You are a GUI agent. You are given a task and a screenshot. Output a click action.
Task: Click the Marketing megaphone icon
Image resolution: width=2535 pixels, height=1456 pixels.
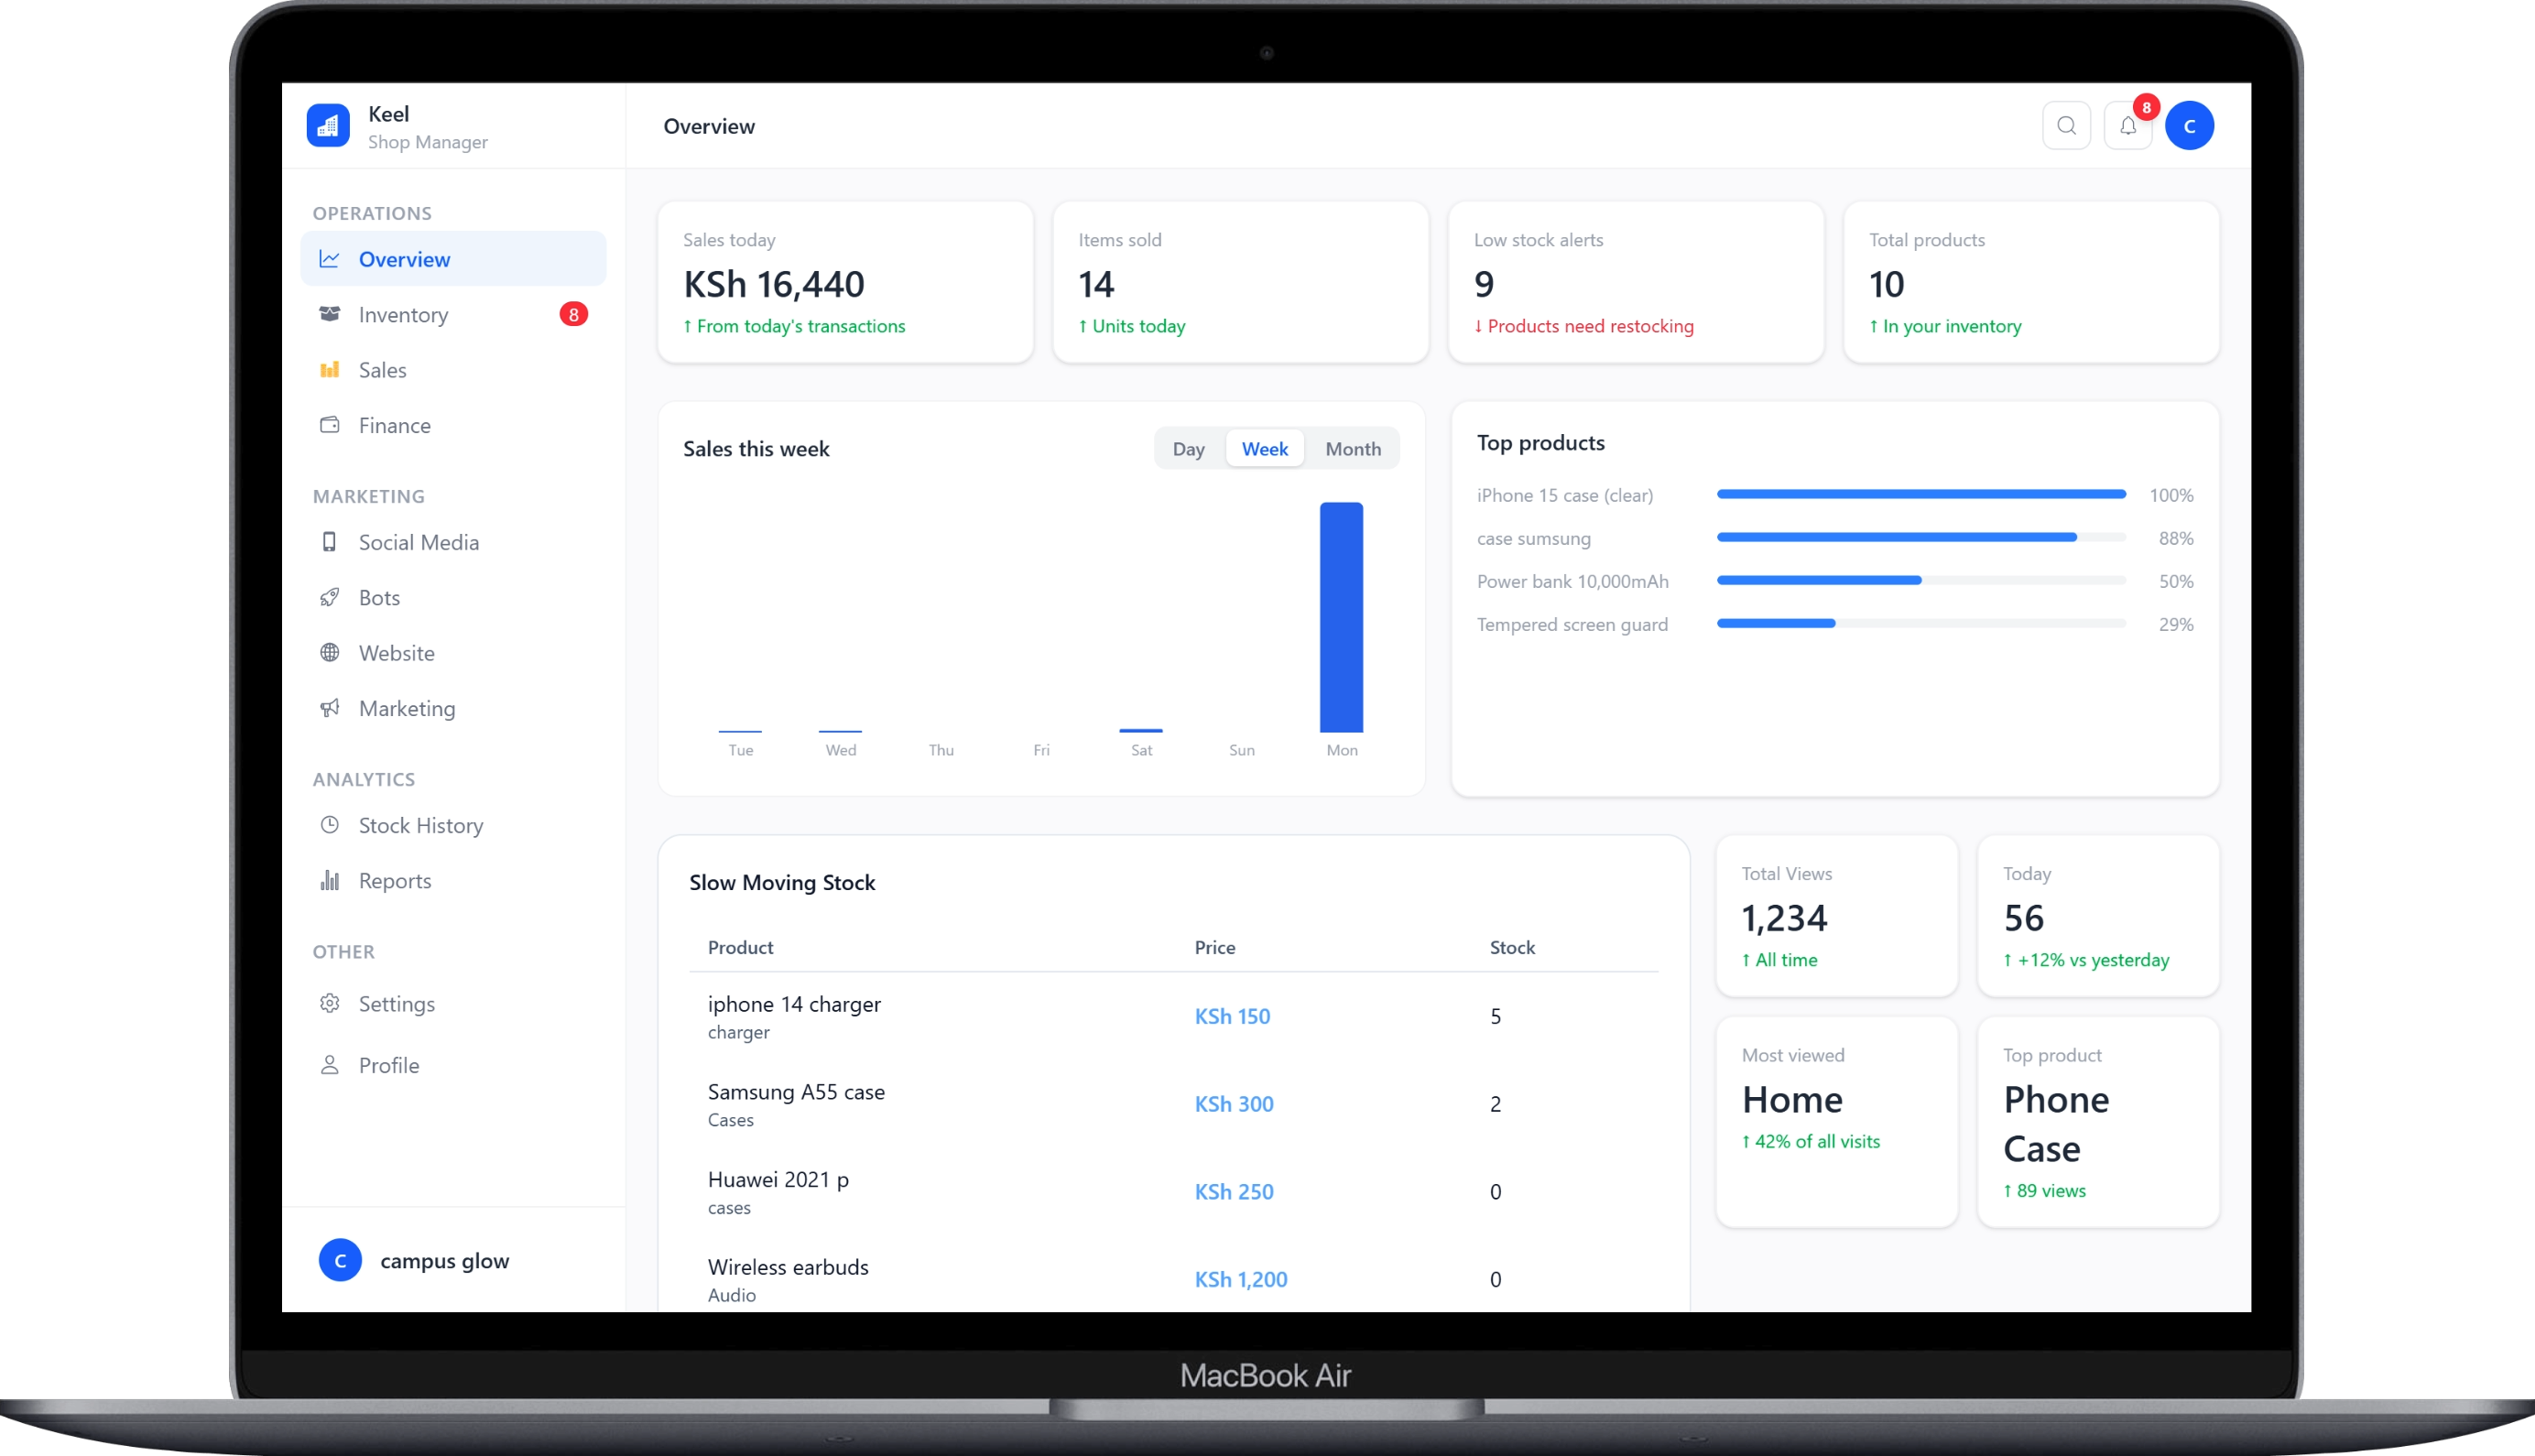pyautogui.click(x=329, y=708)
